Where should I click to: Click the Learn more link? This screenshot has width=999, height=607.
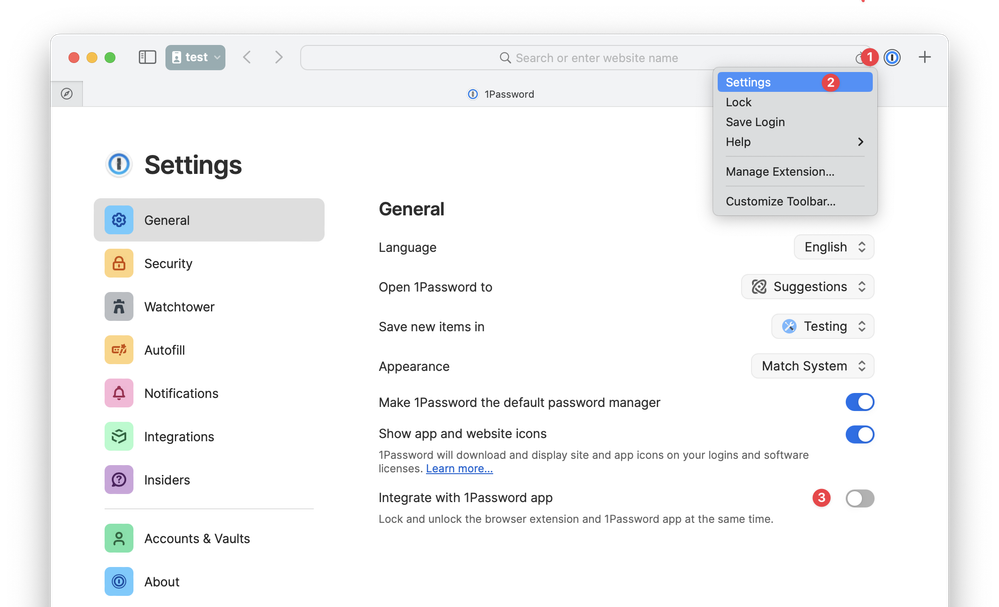[459, 469]
